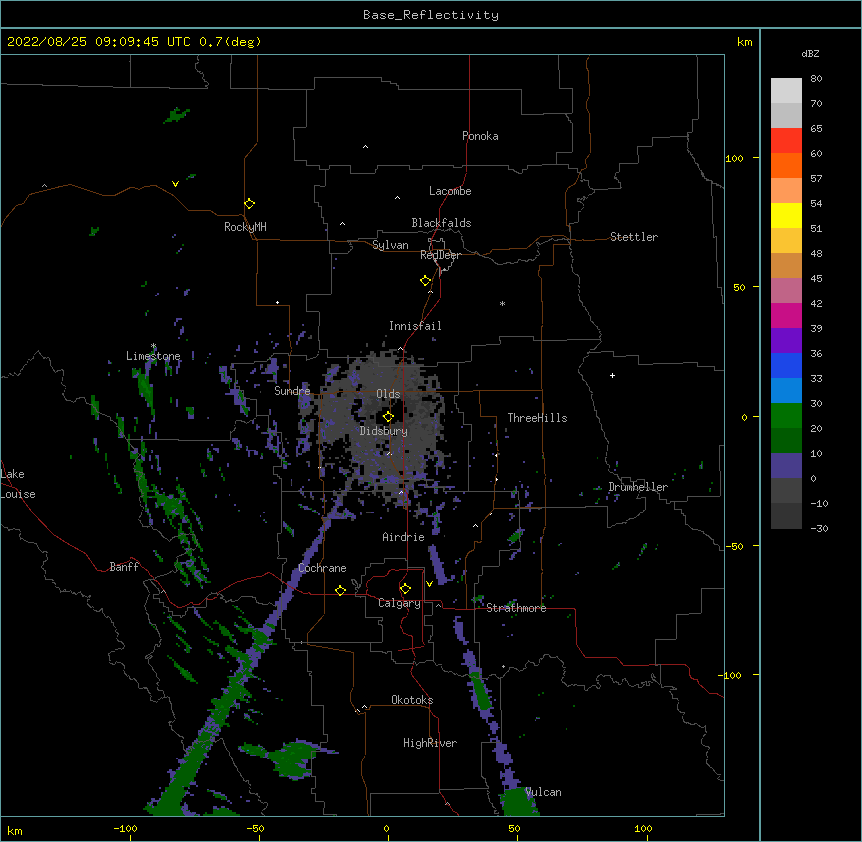The width and height of the screenshot is (862, 842).
Task: Select the Blackfalds label
Action: [441, 223]
